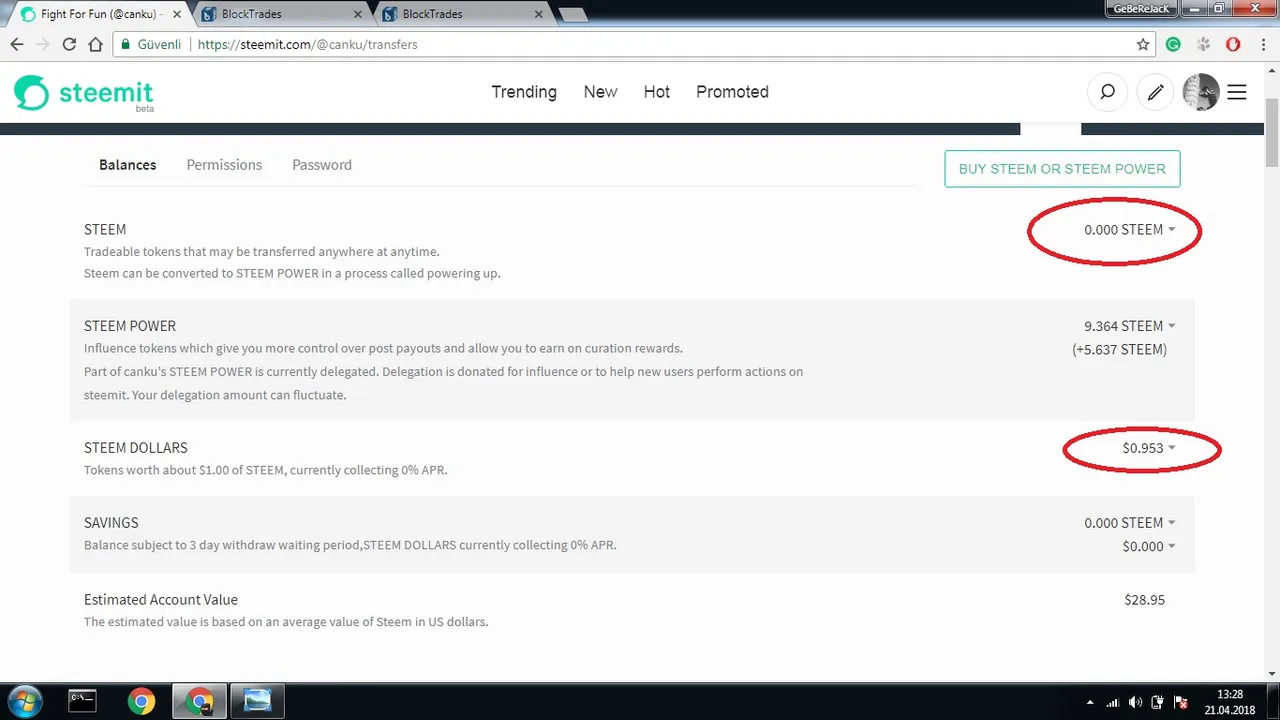Viewport: 1280px width, 720px height.
Task: Go back with the browser back arrow
Action: pos(17,45)
